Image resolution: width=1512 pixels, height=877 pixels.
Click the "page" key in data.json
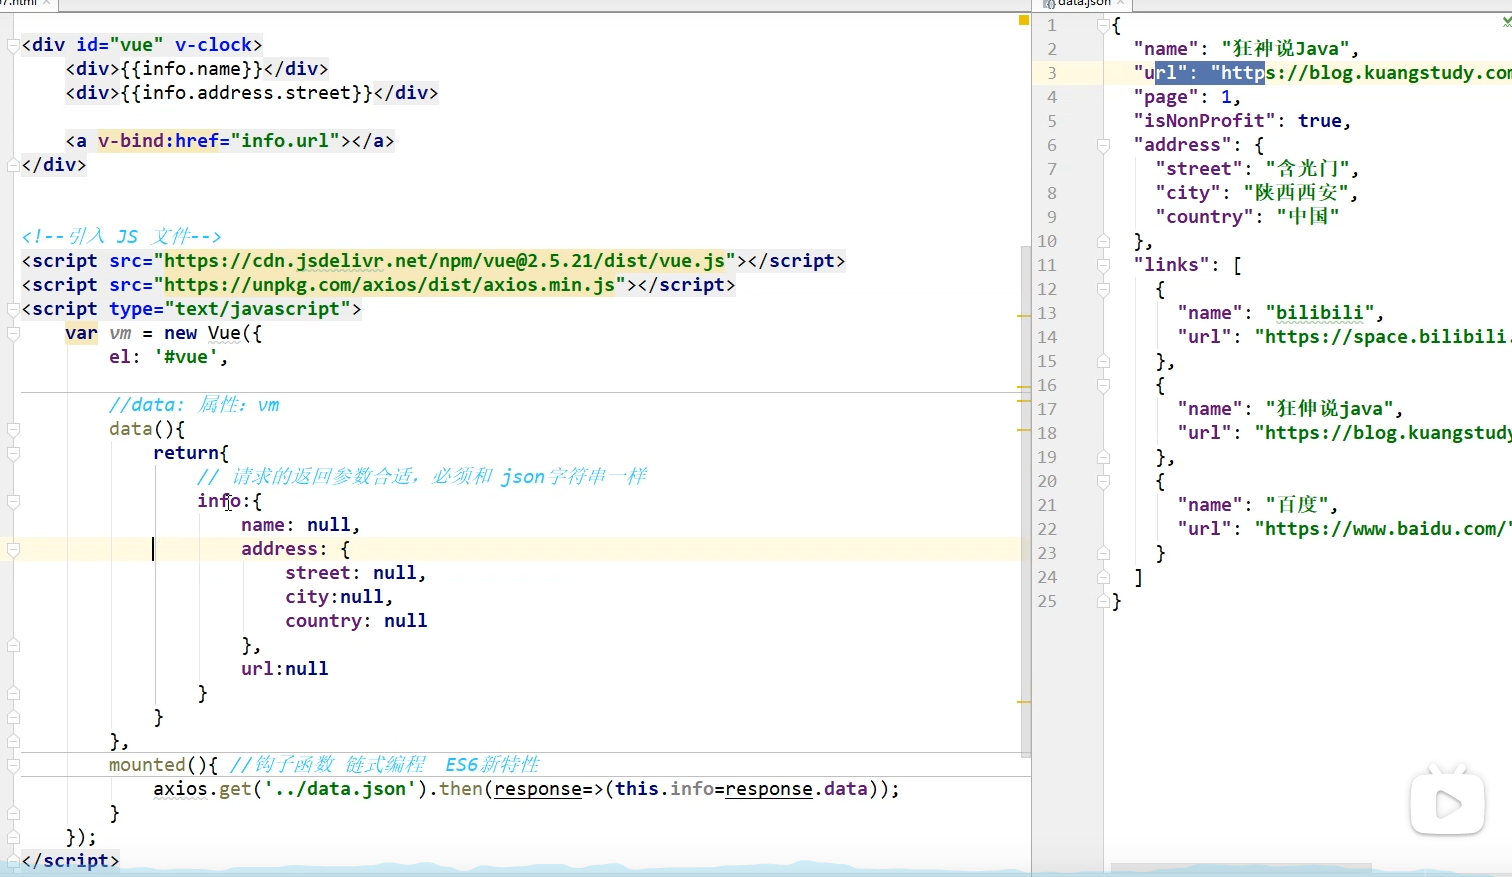tap(1167, 97)
